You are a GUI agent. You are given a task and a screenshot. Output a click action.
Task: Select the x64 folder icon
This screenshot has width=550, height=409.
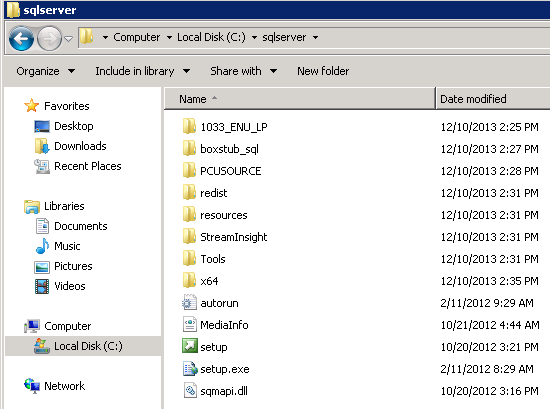pos(189,281)
